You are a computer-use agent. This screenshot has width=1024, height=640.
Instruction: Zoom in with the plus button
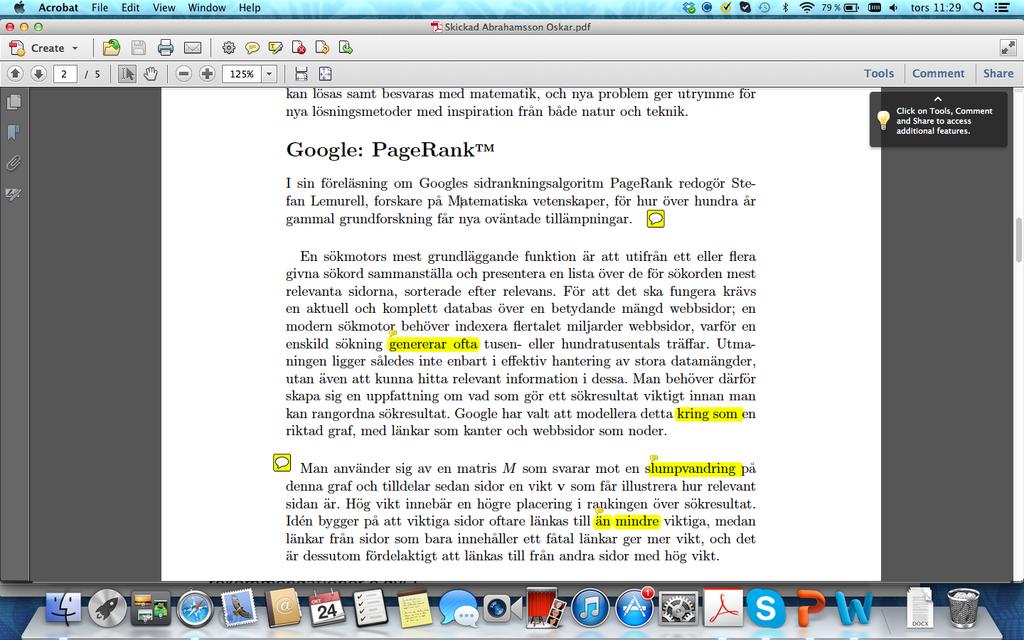(x=208, y=74)
